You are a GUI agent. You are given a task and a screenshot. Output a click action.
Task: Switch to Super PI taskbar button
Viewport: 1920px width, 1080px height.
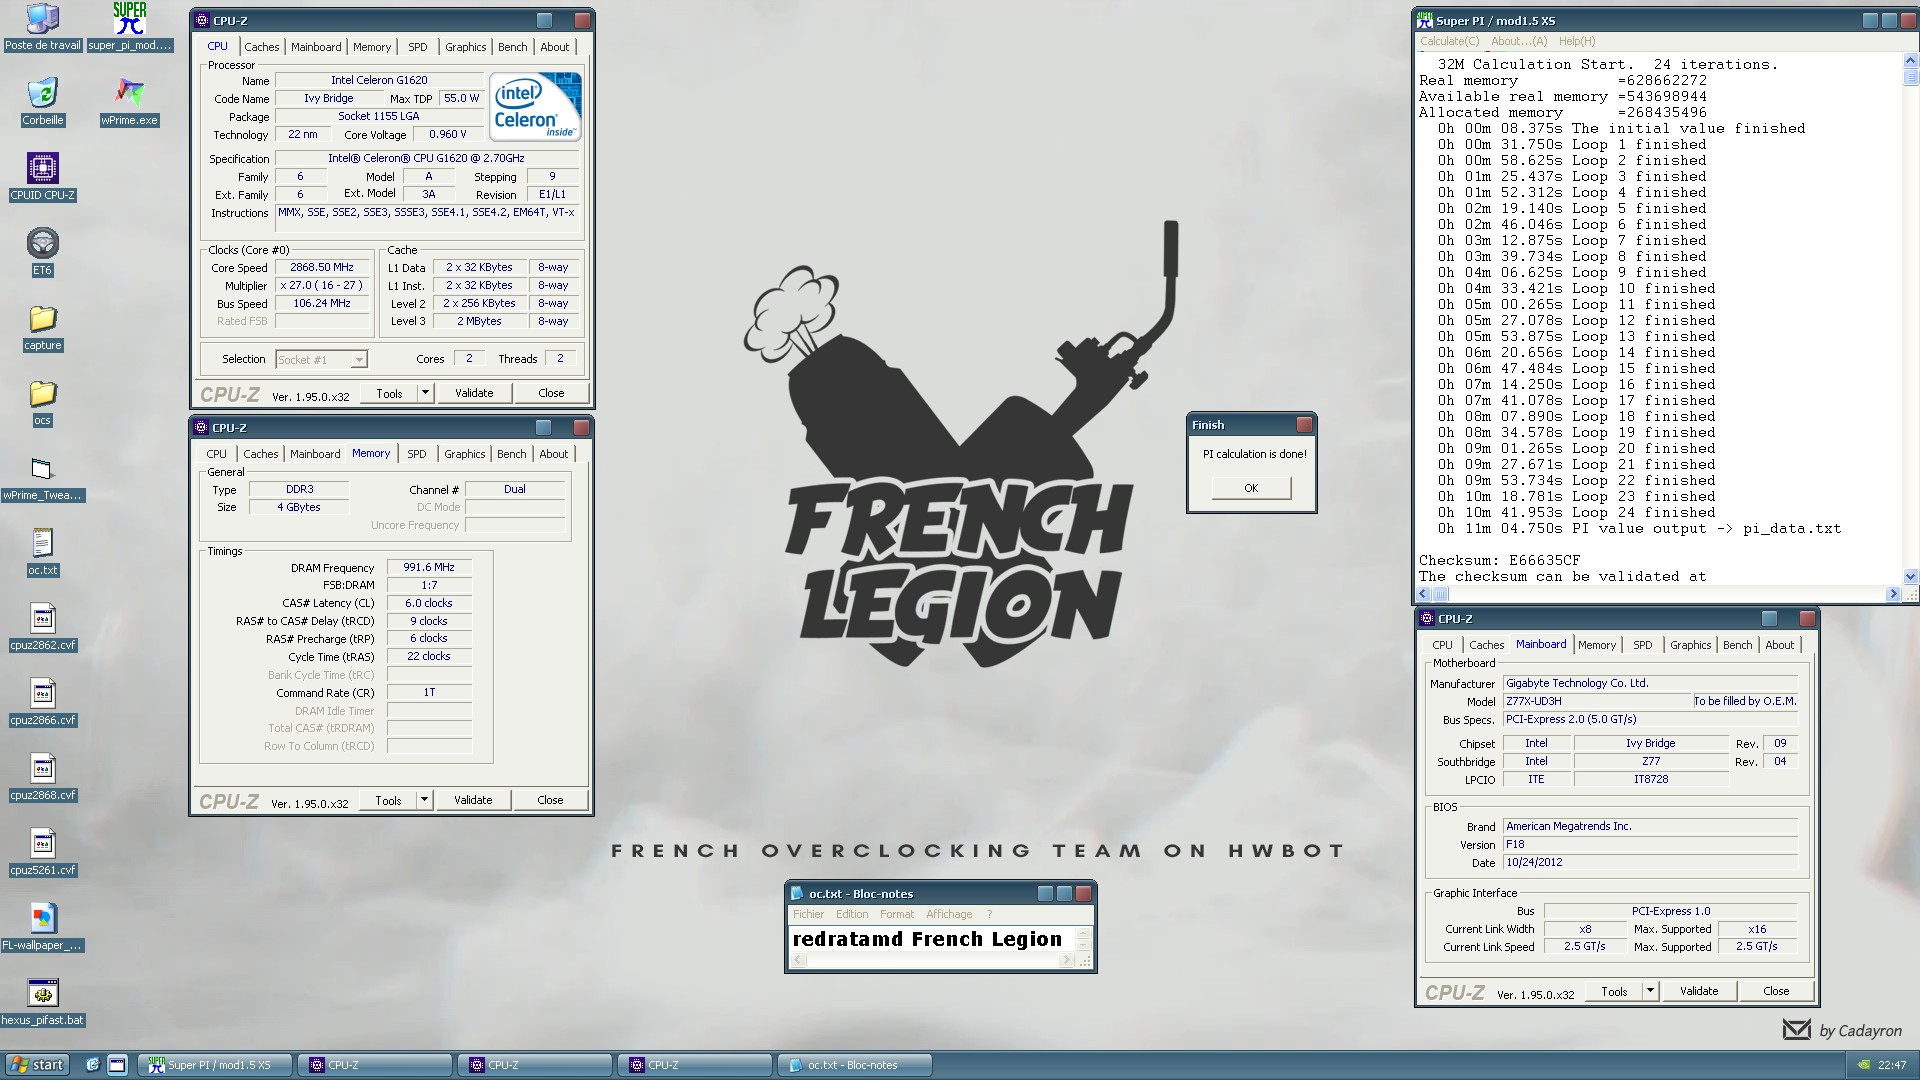coord(216,1065)
